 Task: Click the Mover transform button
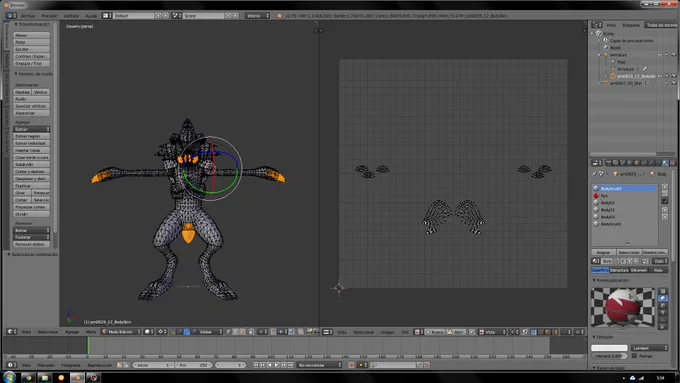31,35
